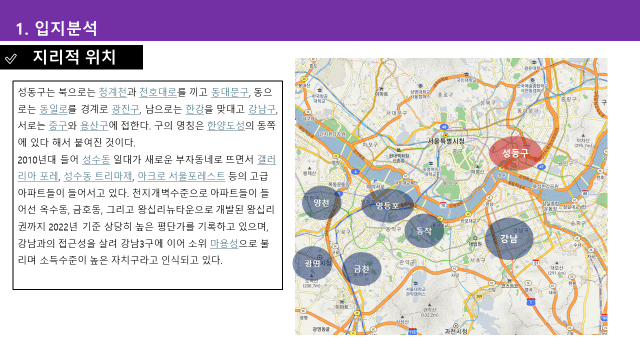Screen dimensions: 640x360
Task: Open the 성수동 hyperlink
Action: 96,159
